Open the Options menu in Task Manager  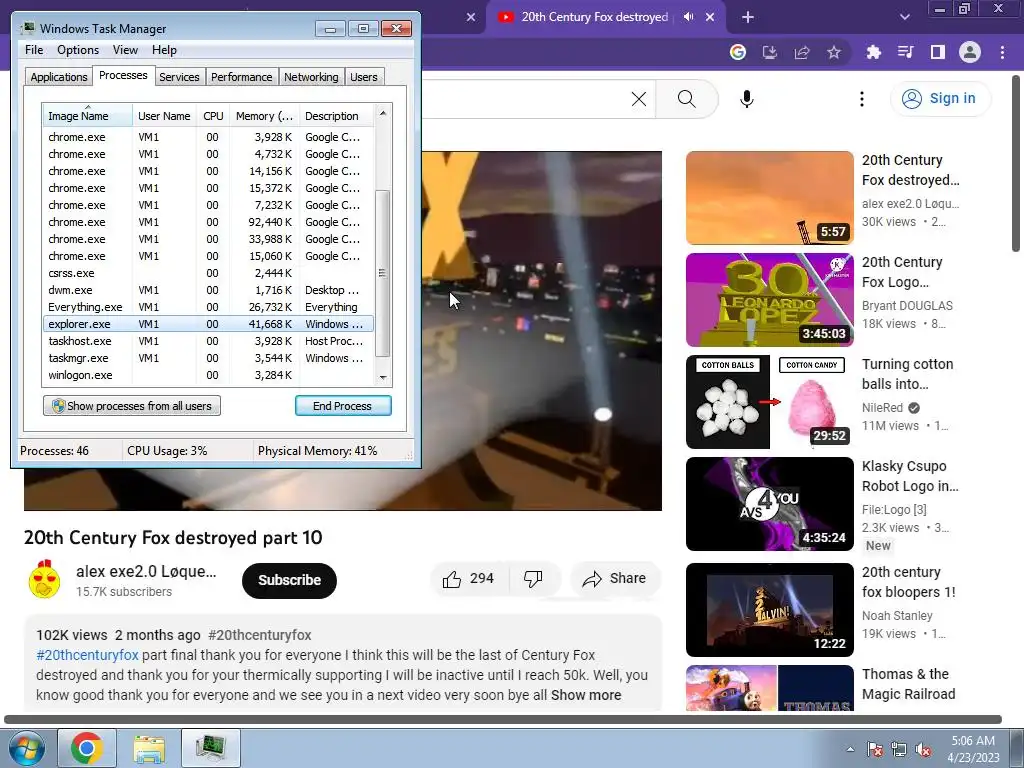coord(78,50)
